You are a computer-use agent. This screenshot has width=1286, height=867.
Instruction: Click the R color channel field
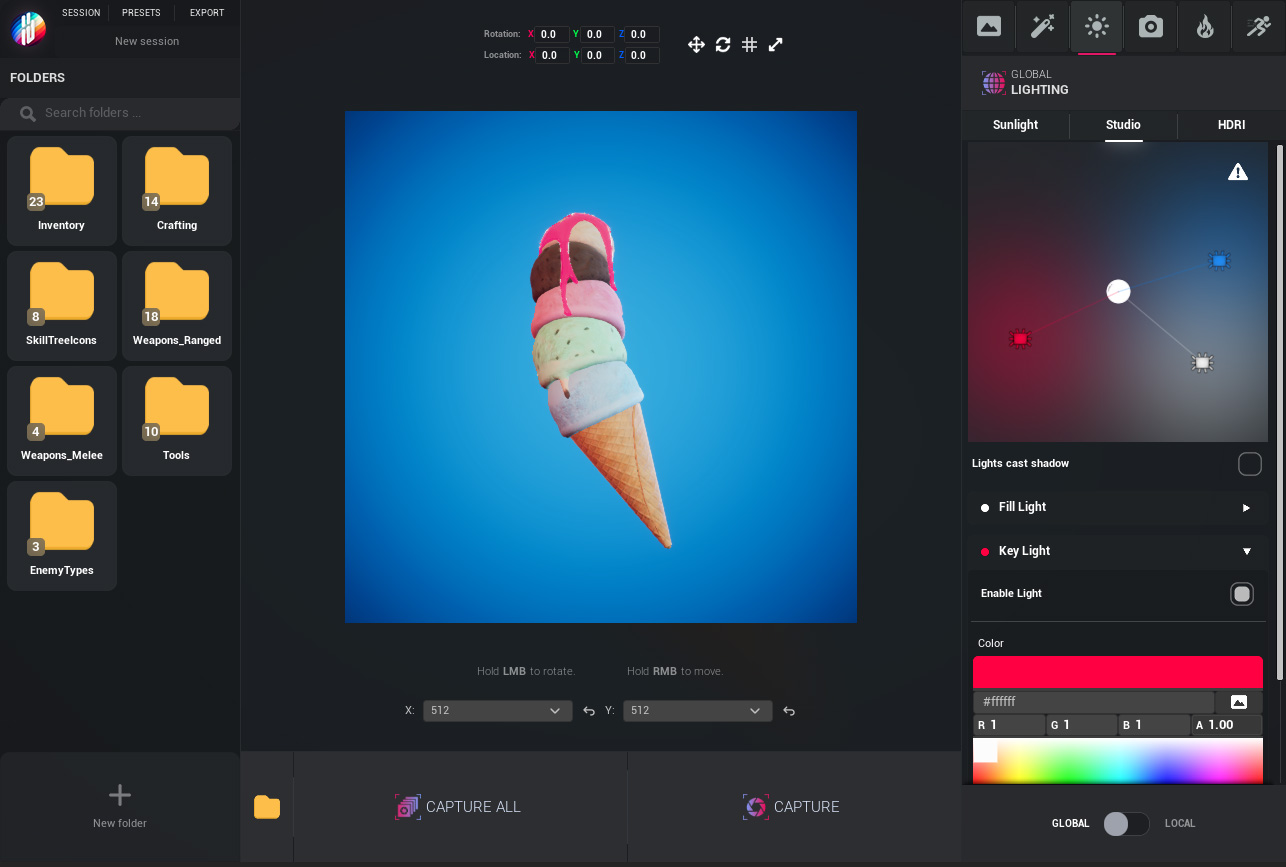[x=1009, y=725]
